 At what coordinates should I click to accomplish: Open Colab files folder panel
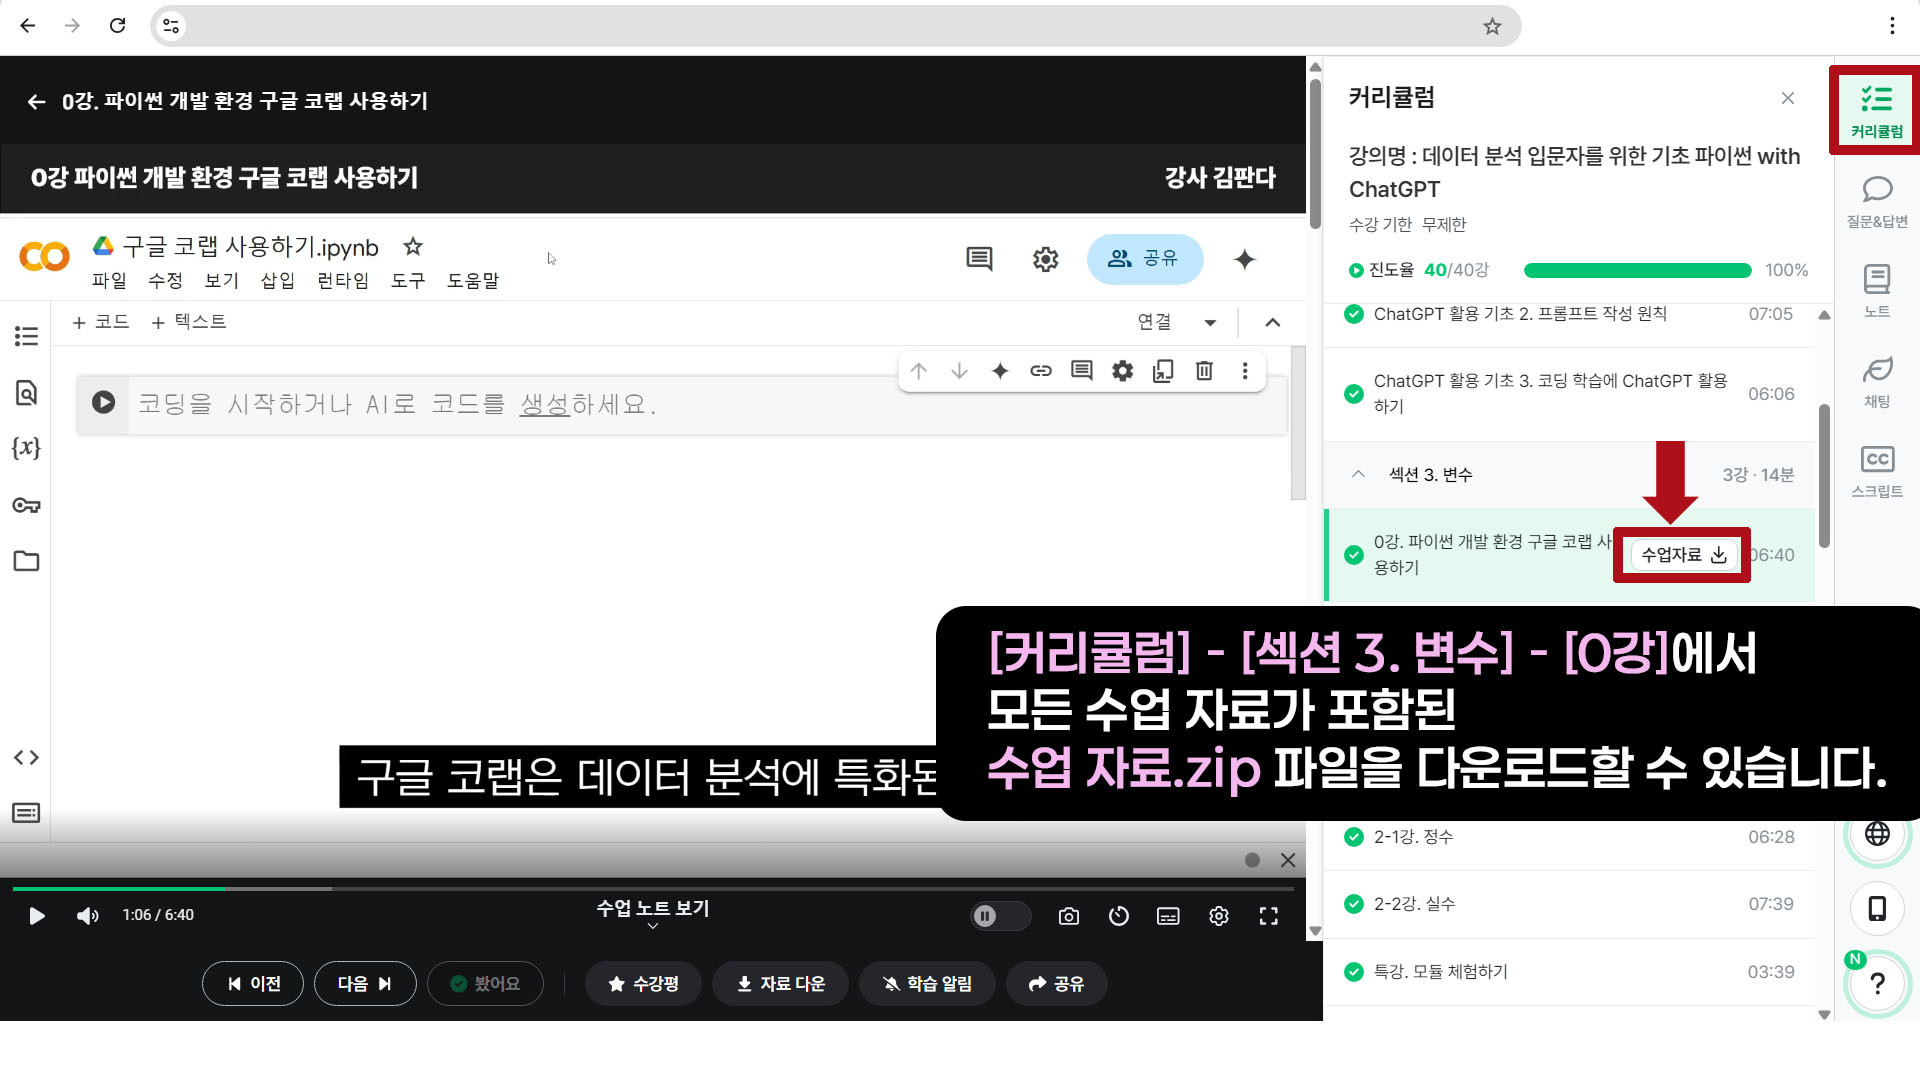[x=26, y=561]
